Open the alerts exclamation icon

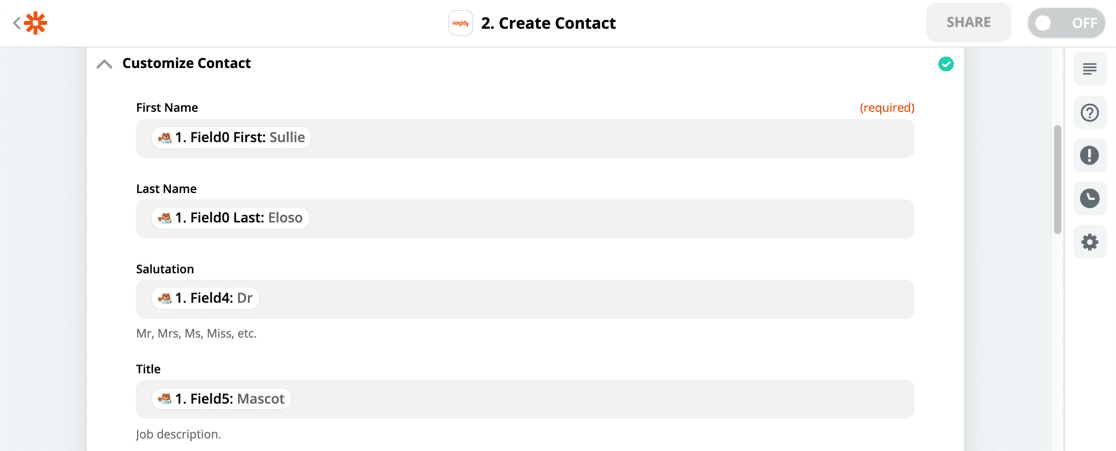(x=1090, y=156)
